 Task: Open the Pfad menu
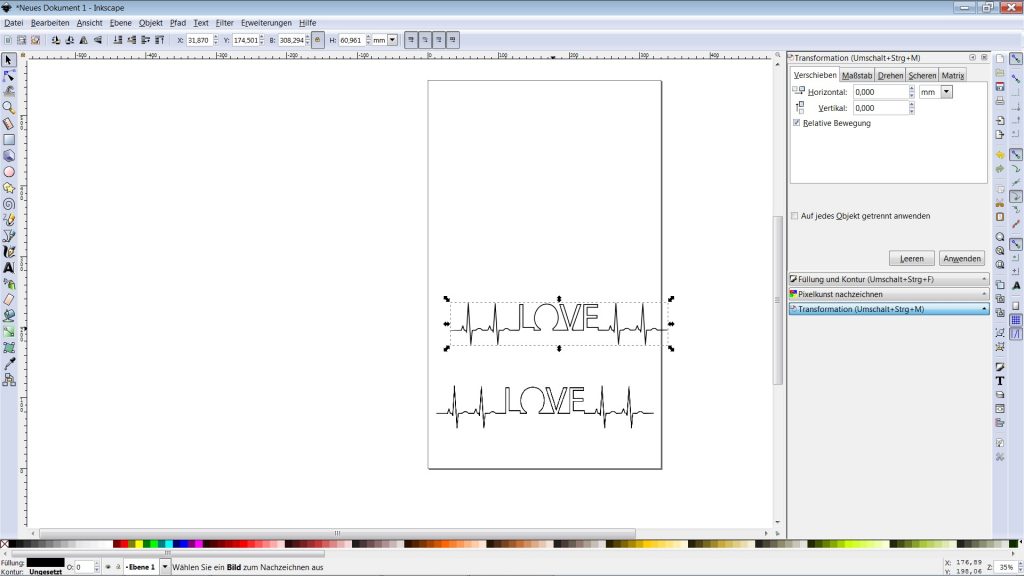pos(178,22)
